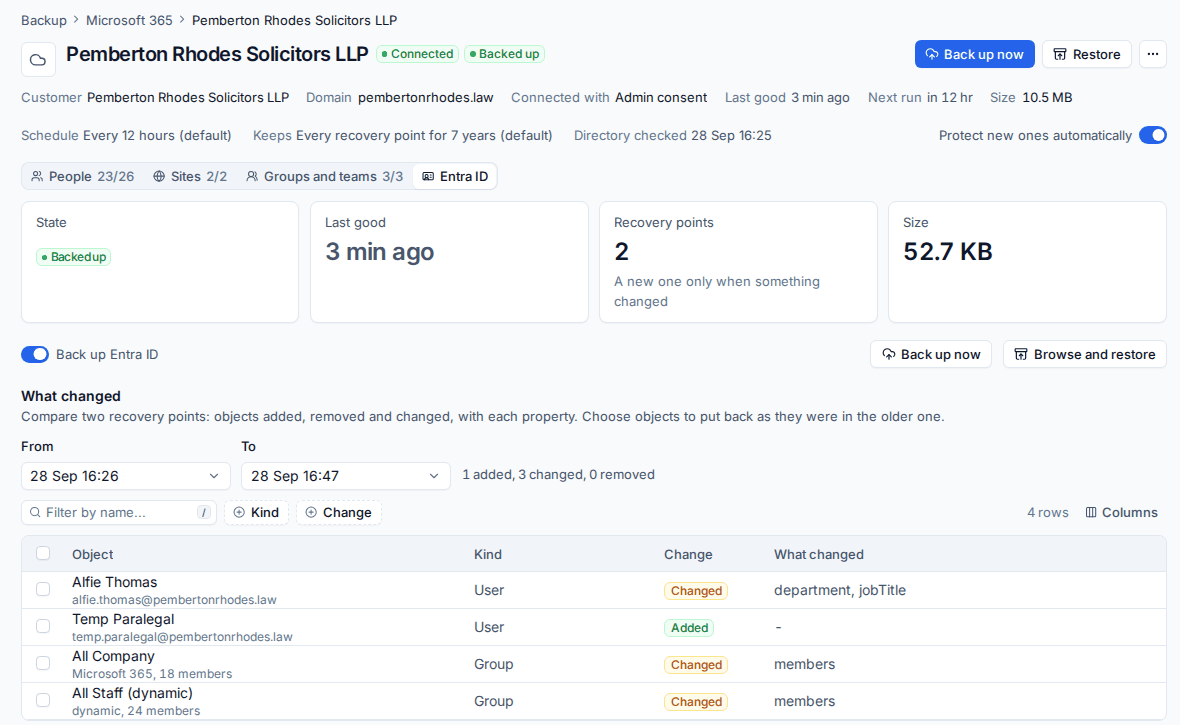Click the Columns layout icon
This screenshot has height=725, width=1180.
(x=1091, y=513)
